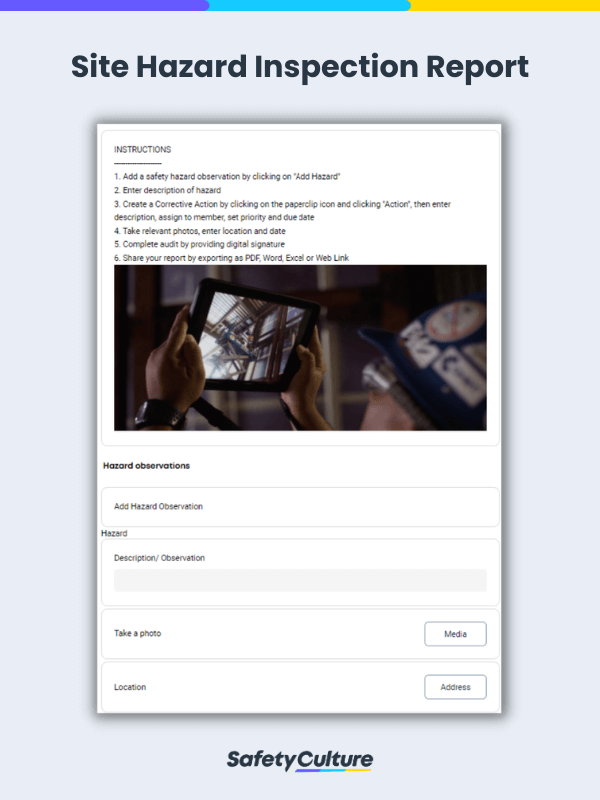Select the Add Hazard Observation row
The image size is (600, 800).
[x=300, y=507]
